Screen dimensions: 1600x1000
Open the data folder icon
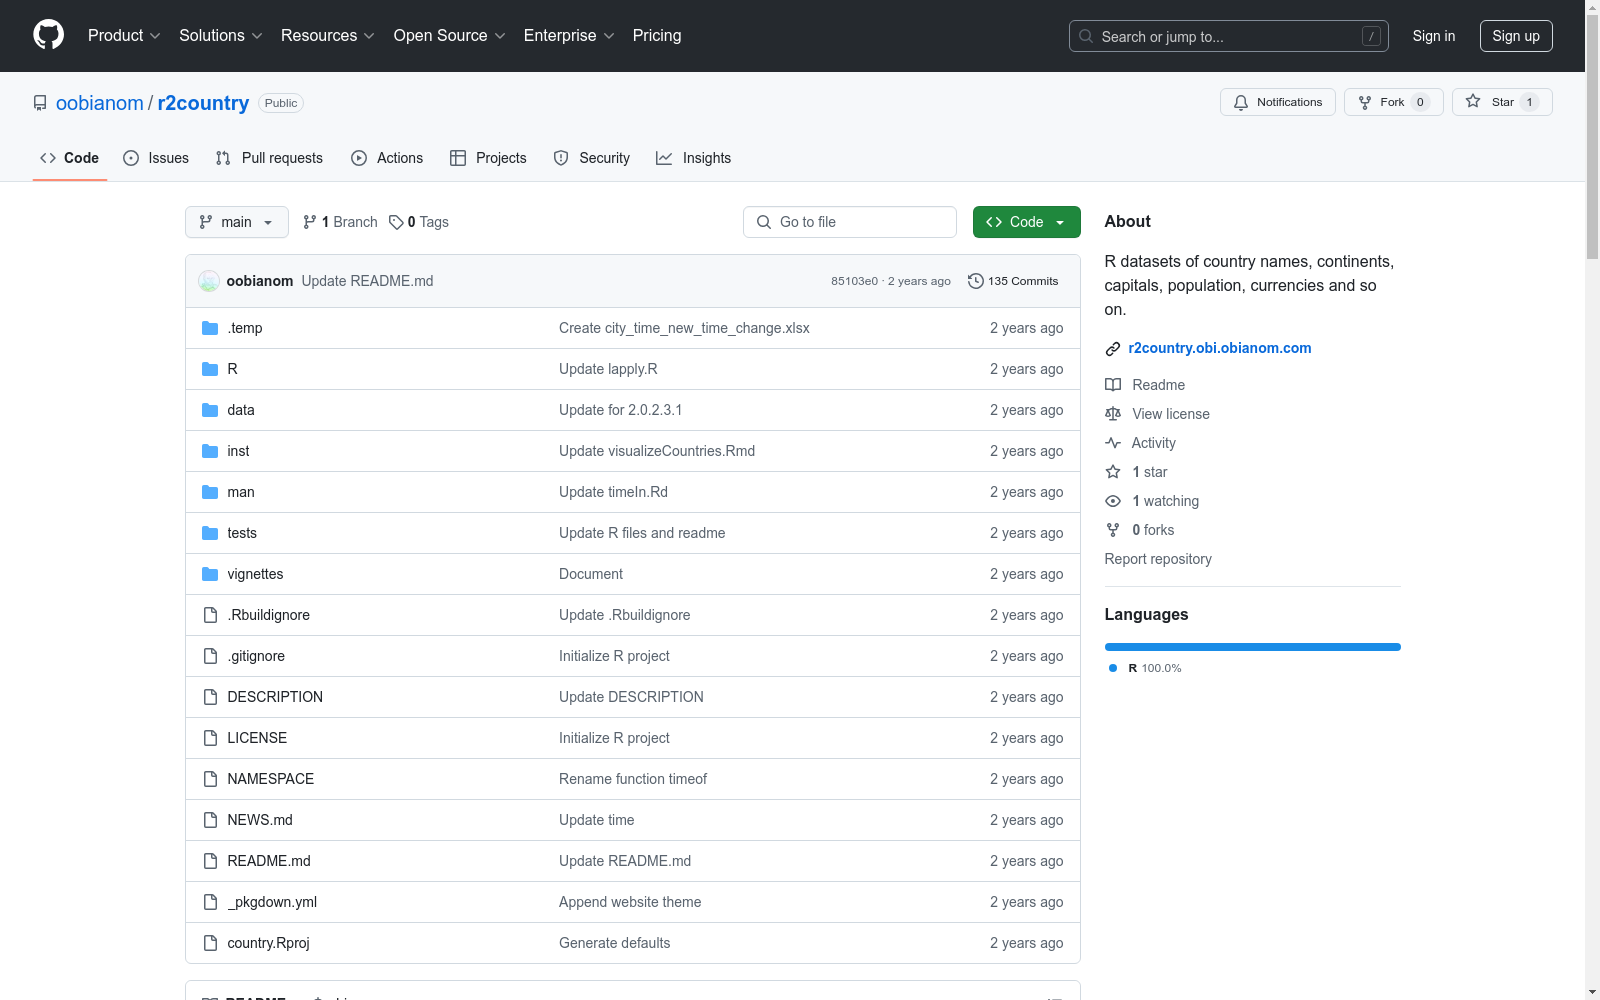[x=210, y=410]
